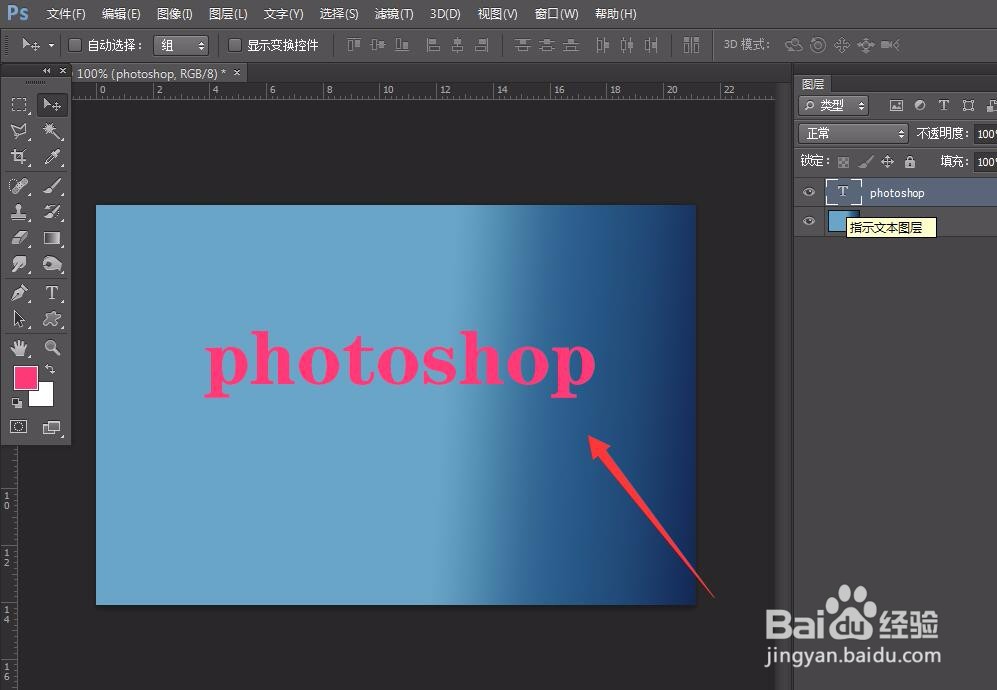Click the 3D roll mode icon
The height and width of the screenshot is (690, 997).
[x=818, y=45]
